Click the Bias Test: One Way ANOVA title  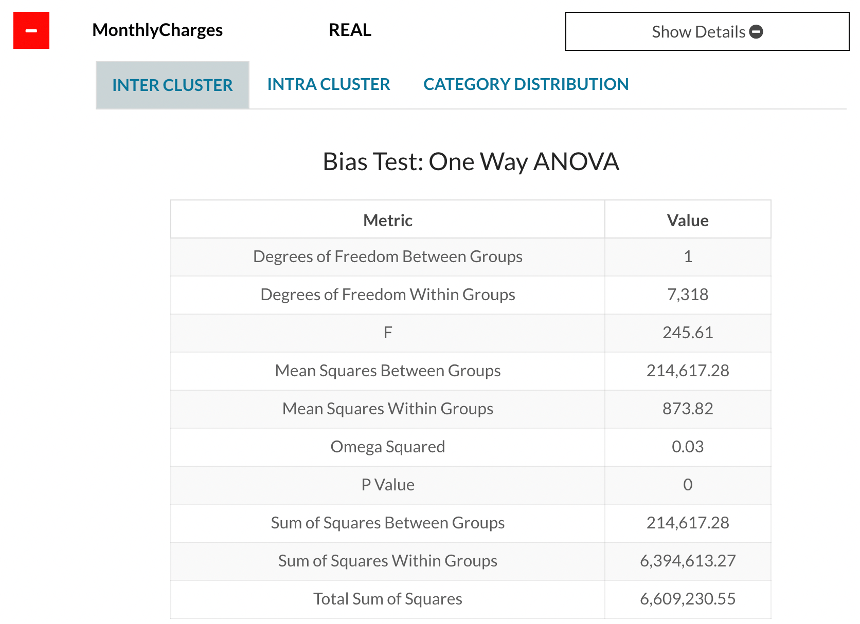(x=470, y=161)
